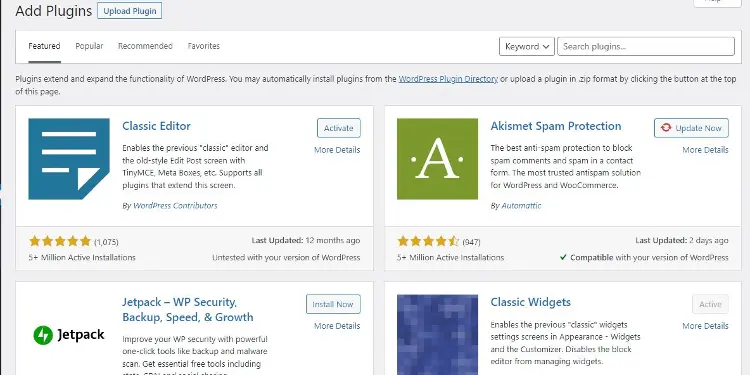This screenshot has height=375, width=750.
Task: Open the Akismet Spam Protection title link
Action: pos(556,126)
